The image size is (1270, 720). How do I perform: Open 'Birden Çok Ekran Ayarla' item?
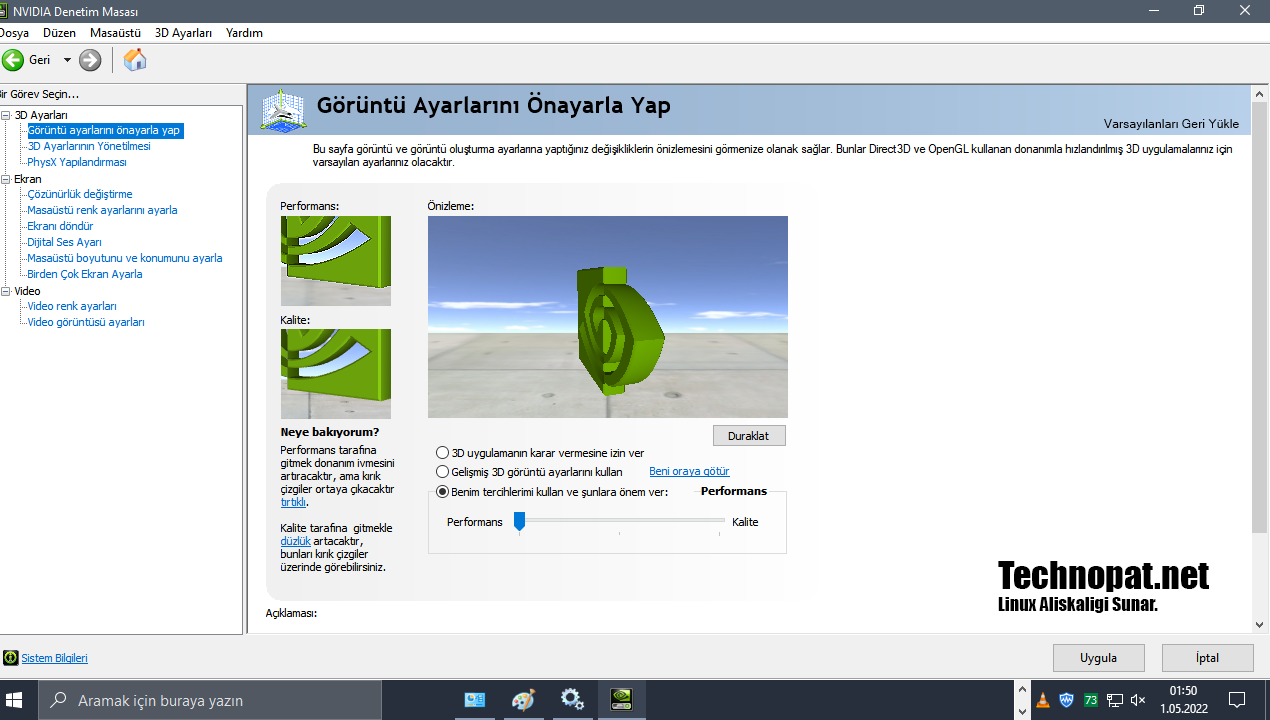[85, 274]
